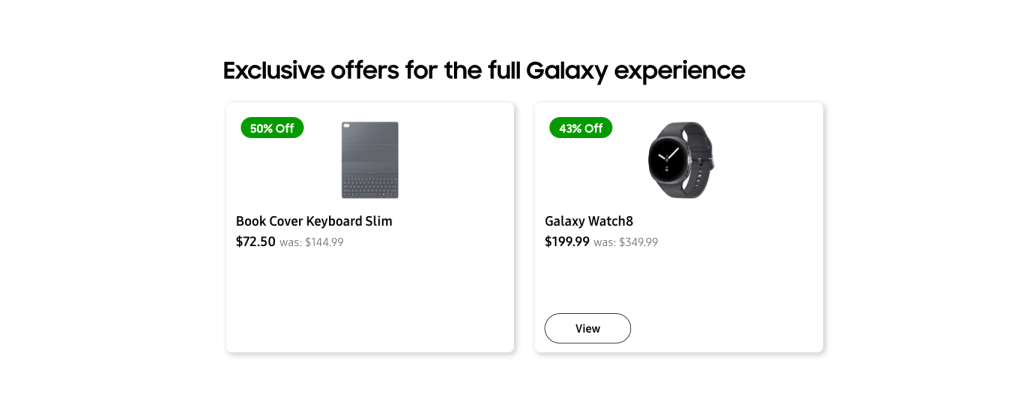Click the green 50% Off badge
Screen dimensions: 1022x401
tap(272, 128)
